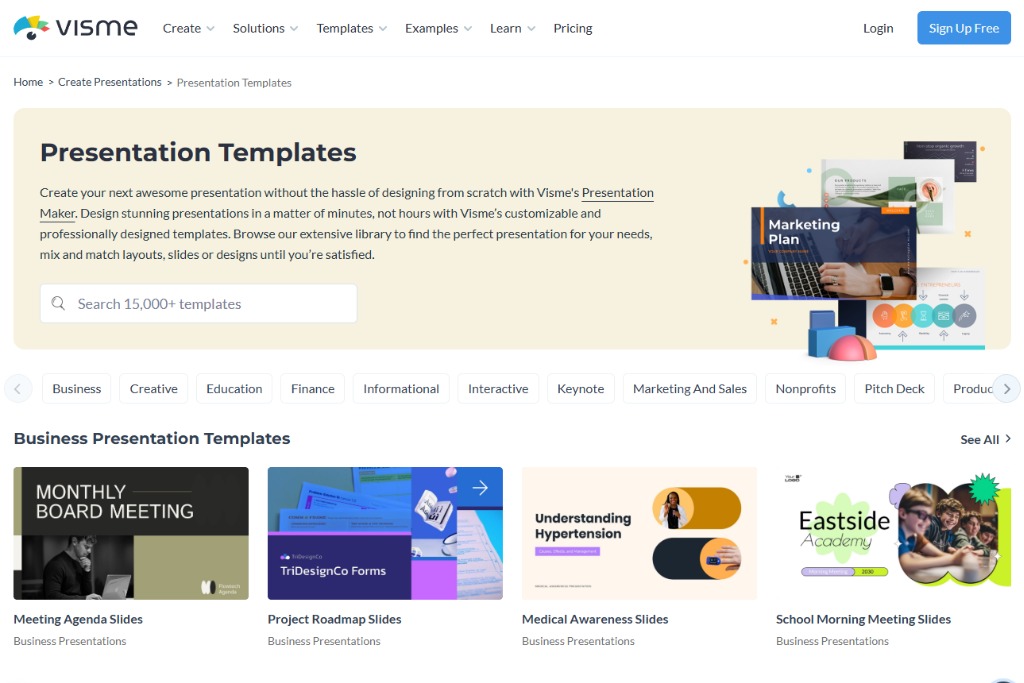This screenshot has height=683, width=1024.
Task: Select the Pitch Deck category
Action: tap(894, 389)
